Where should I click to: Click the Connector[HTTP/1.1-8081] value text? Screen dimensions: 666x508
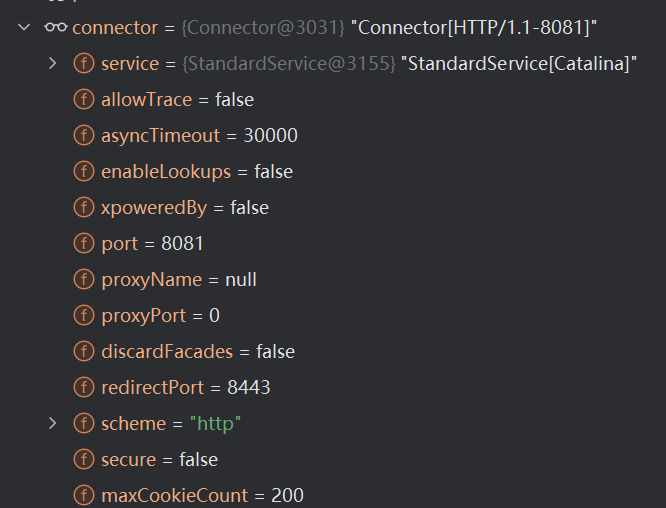(x=474, y=28)
